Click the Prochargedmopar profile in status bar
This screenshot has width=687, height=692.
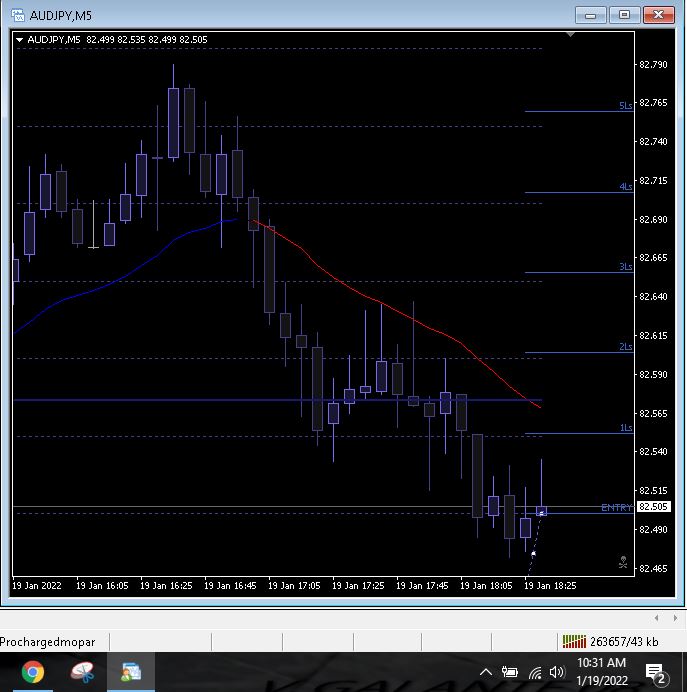(48, 642)
